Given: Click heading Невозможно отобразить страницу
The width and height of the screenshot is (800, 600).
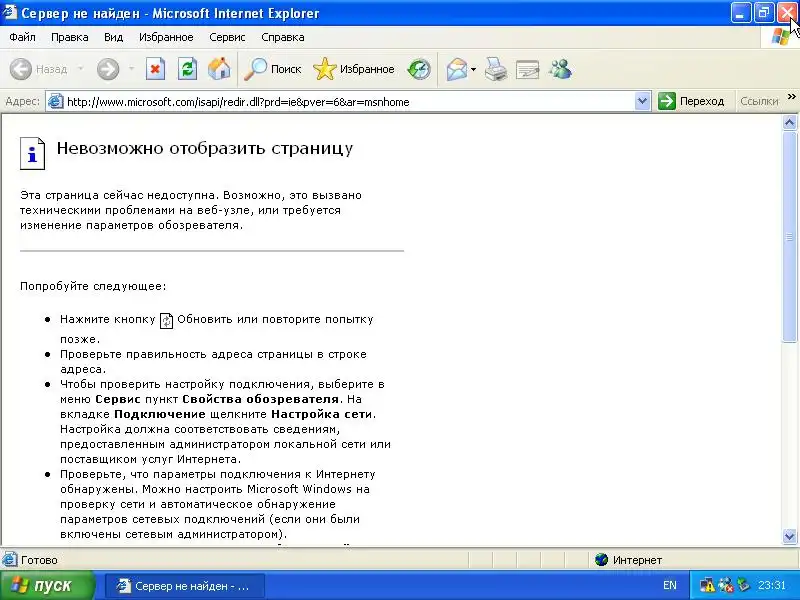Looking at the screenshot, I should [205, 148].
